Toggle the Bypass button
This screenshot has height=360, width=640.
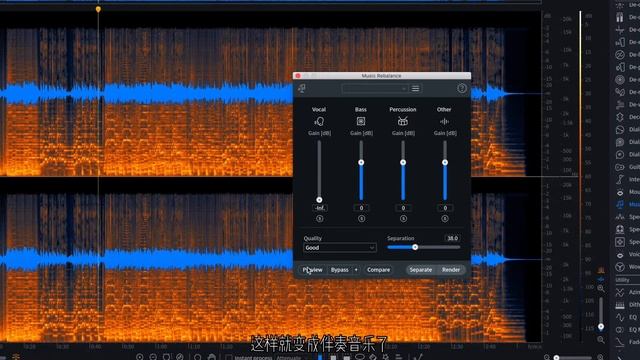click(340, 270)
